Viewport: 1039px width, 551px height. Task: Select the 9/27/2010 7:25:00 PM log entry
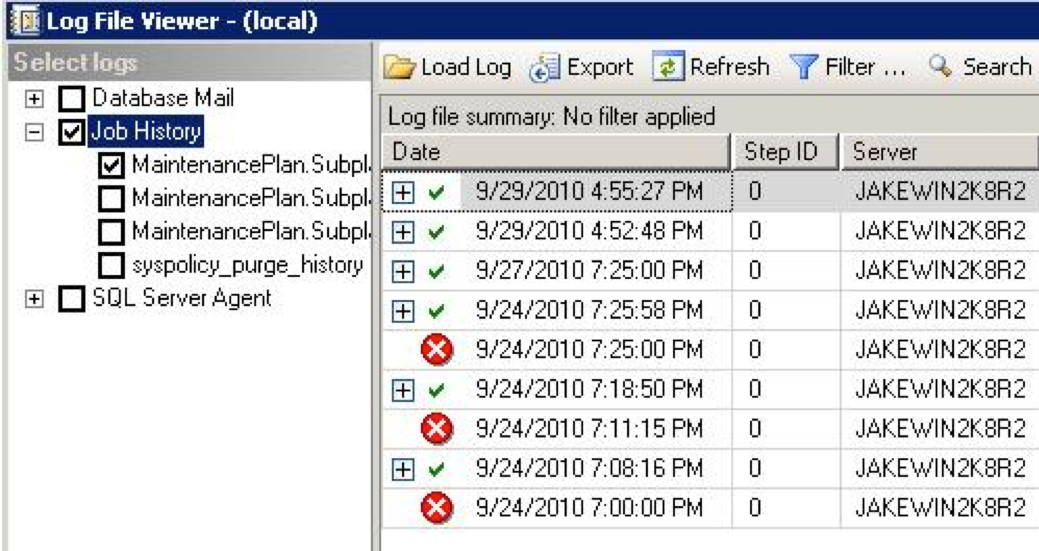point(588,271)
